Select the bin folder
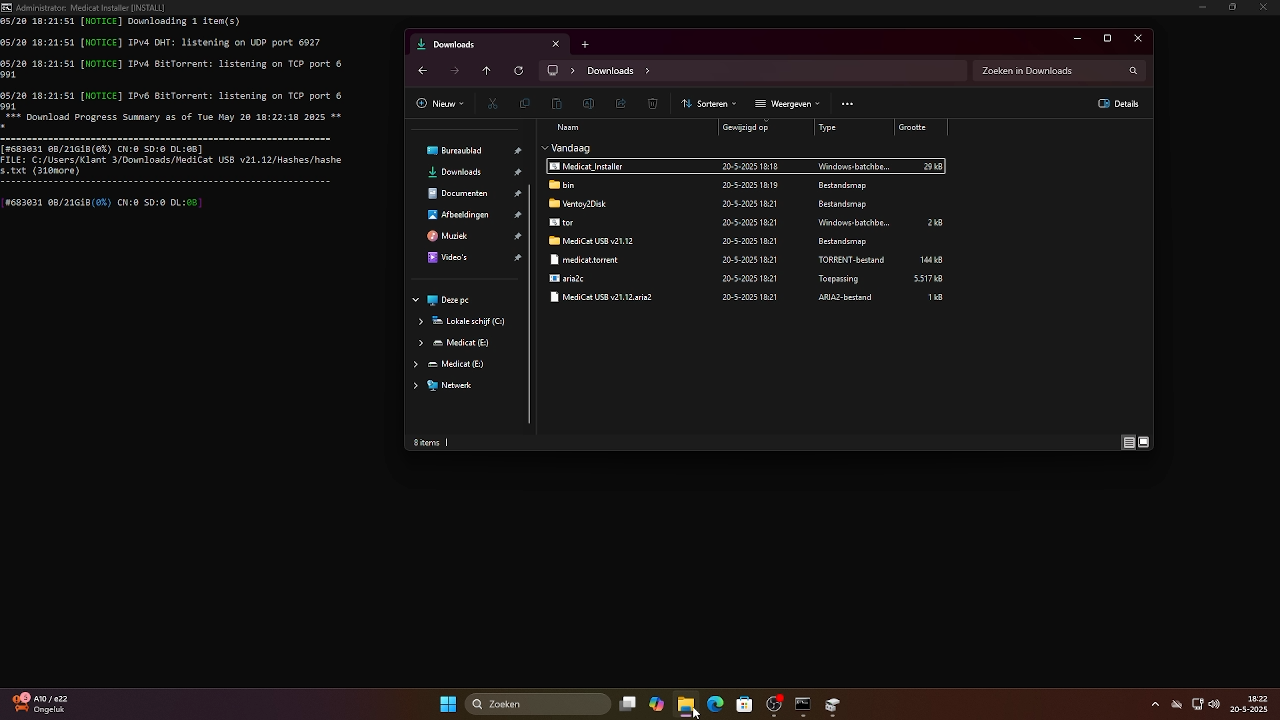This screenshot has width=1280, height=720. (745, 185)
